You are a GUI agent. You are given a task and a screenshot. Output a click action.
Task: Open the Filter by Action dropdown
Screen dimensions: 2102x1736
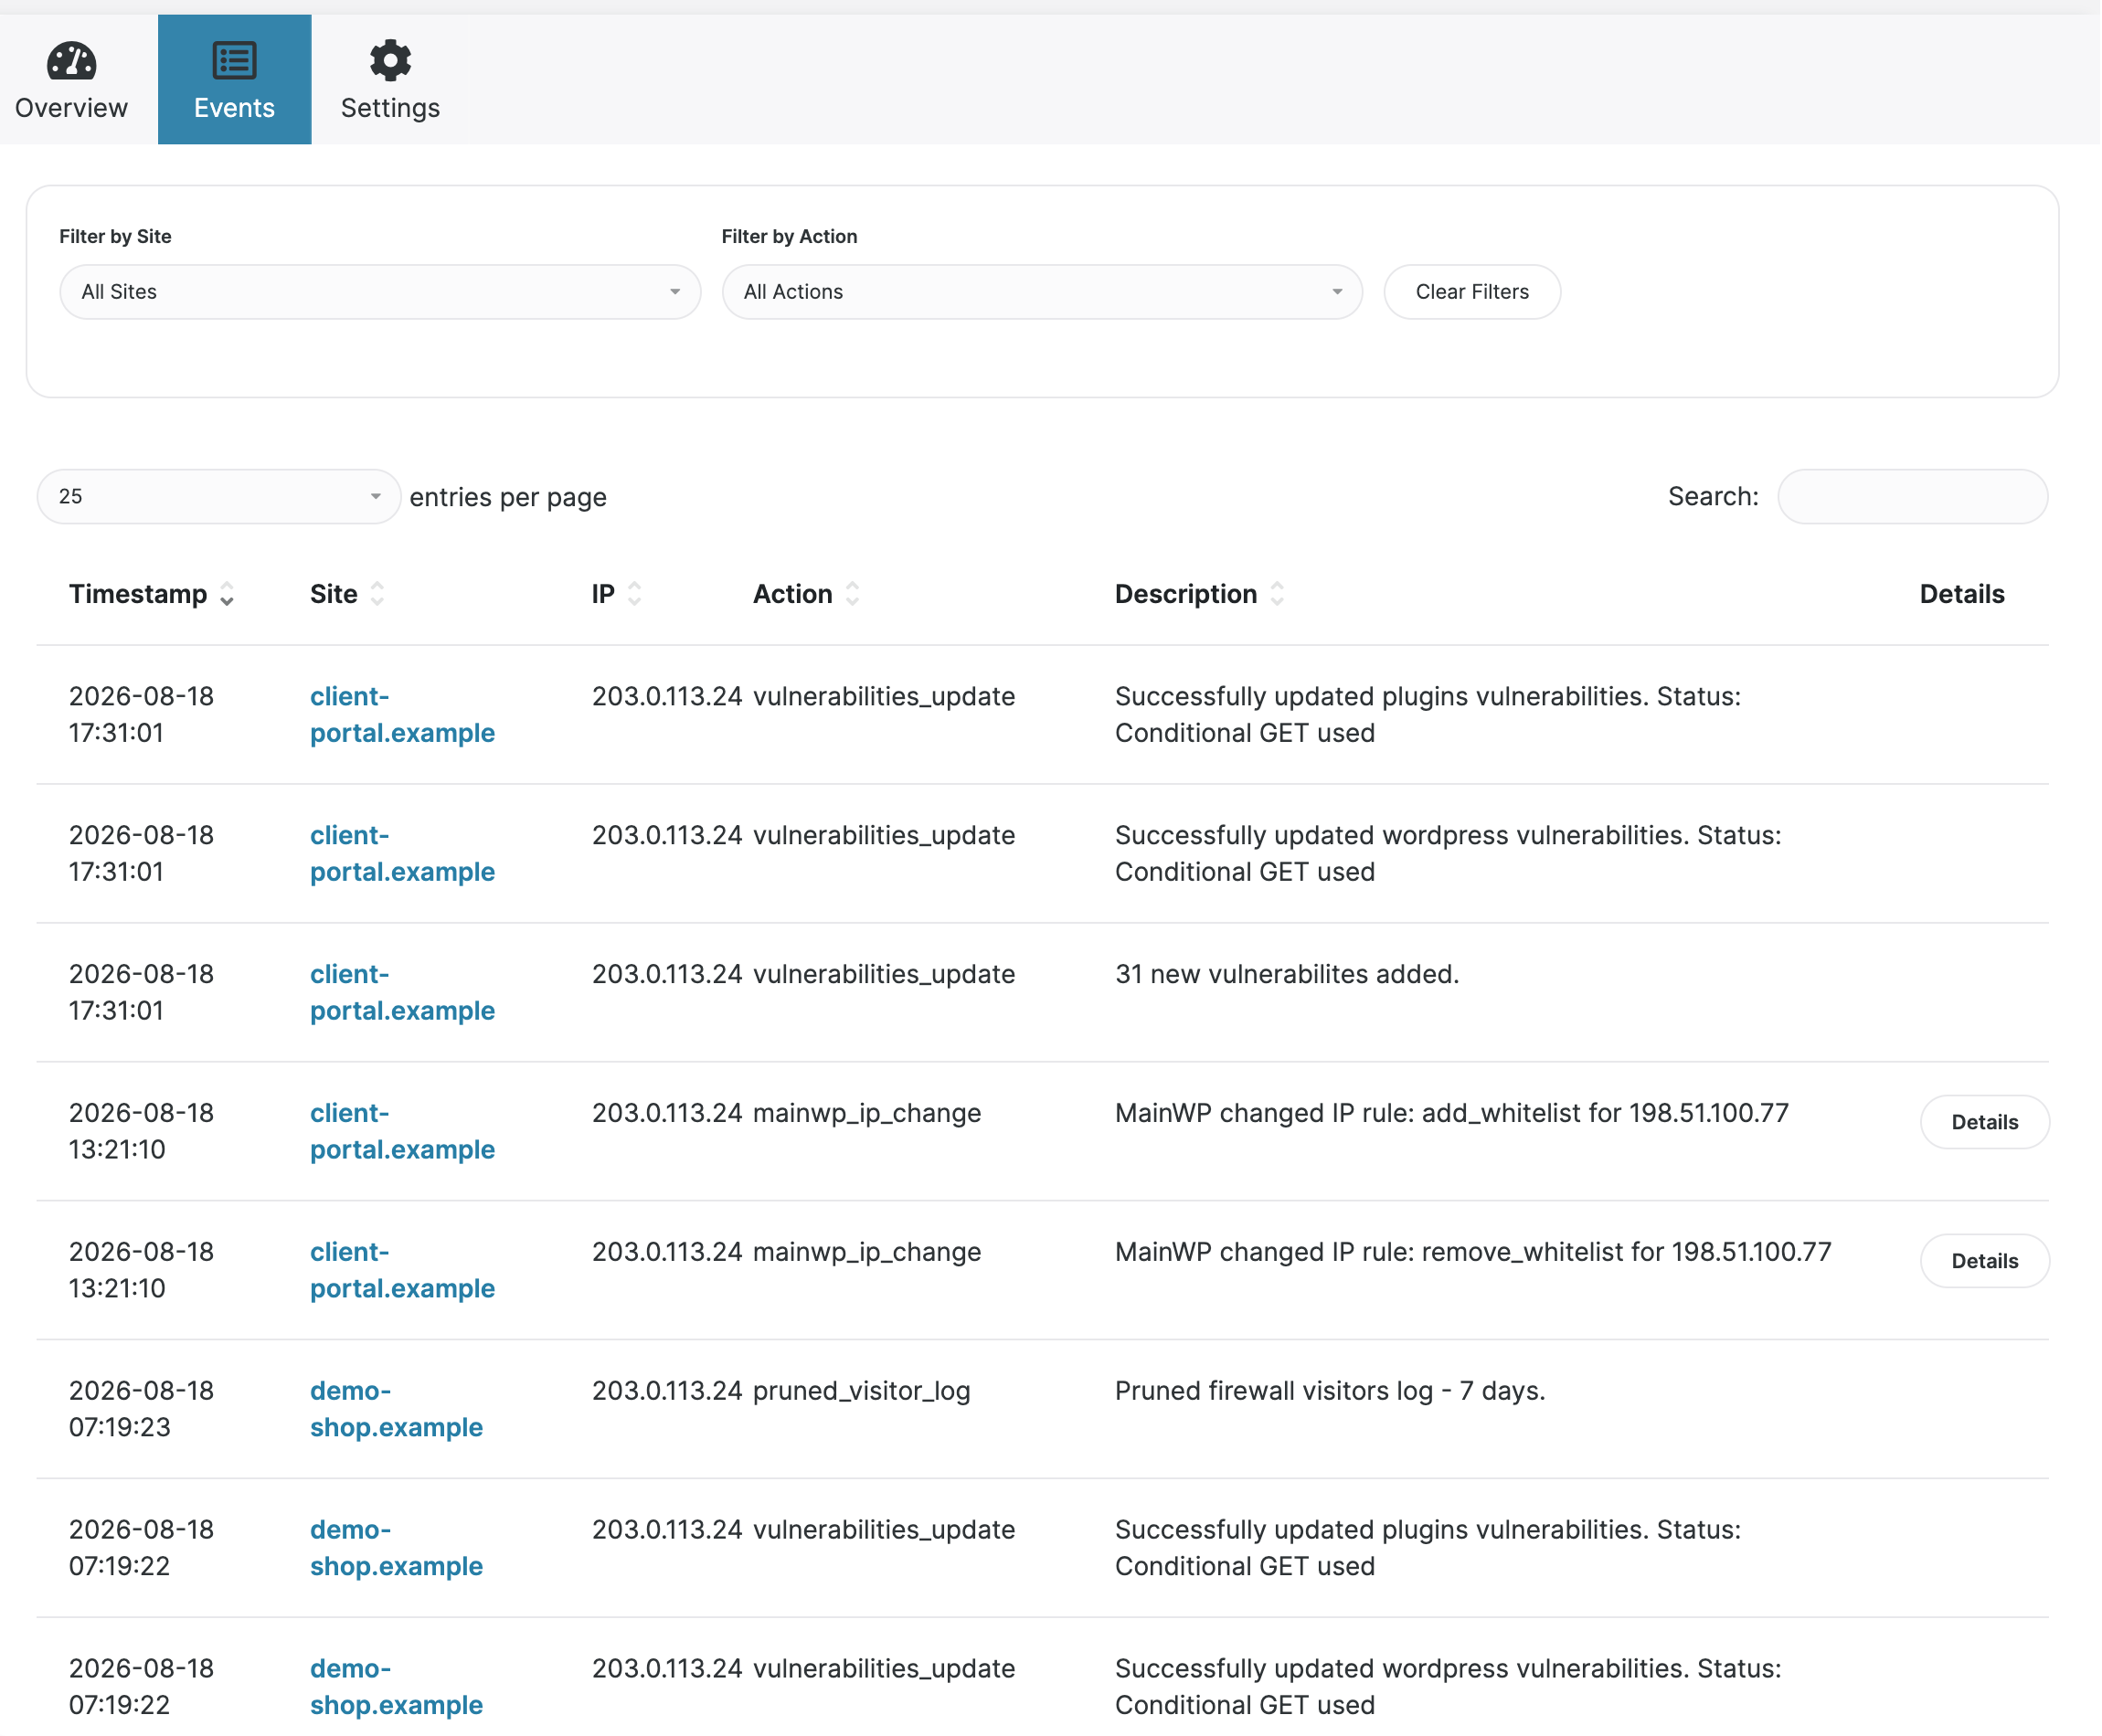coord(1042,292)
